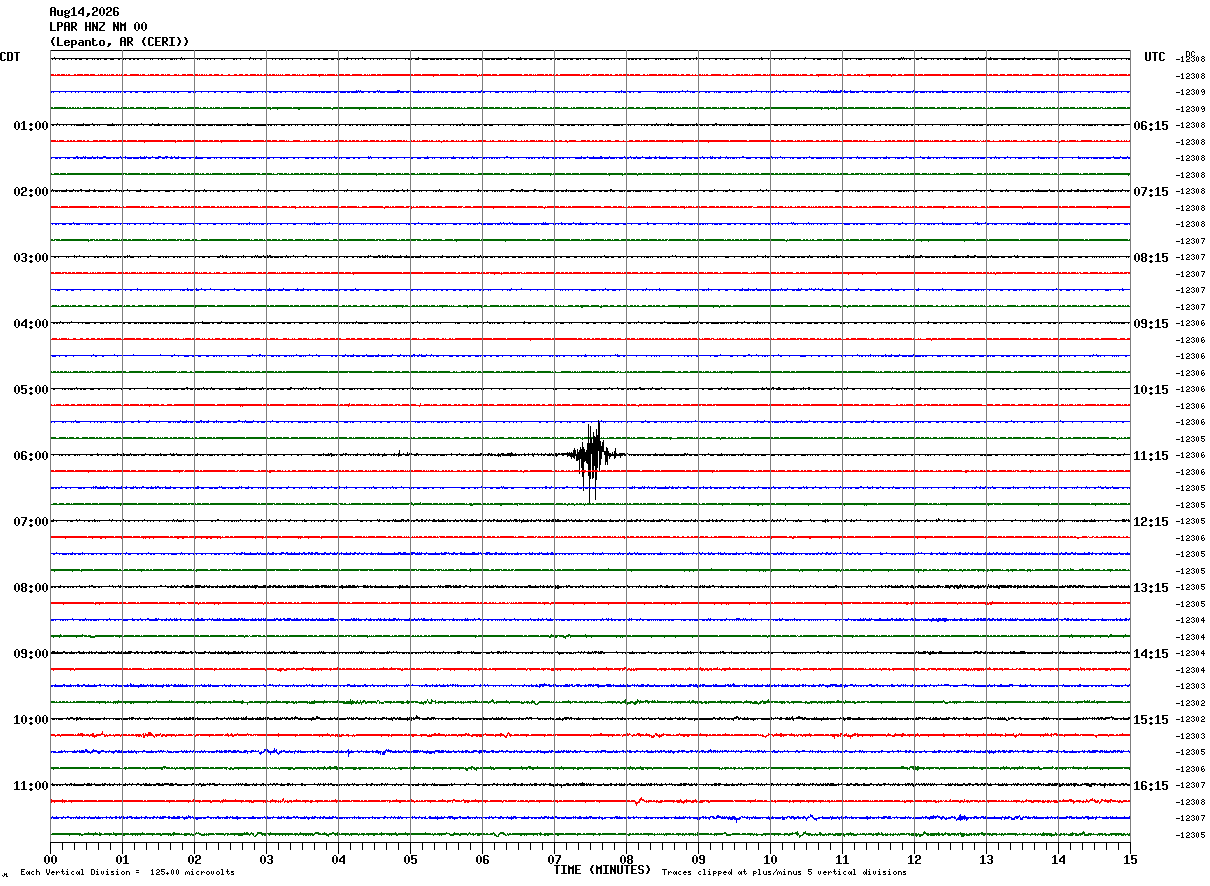Click the 00 minute mark on time axis
The image size is (1210, 886).
point(51,859)
